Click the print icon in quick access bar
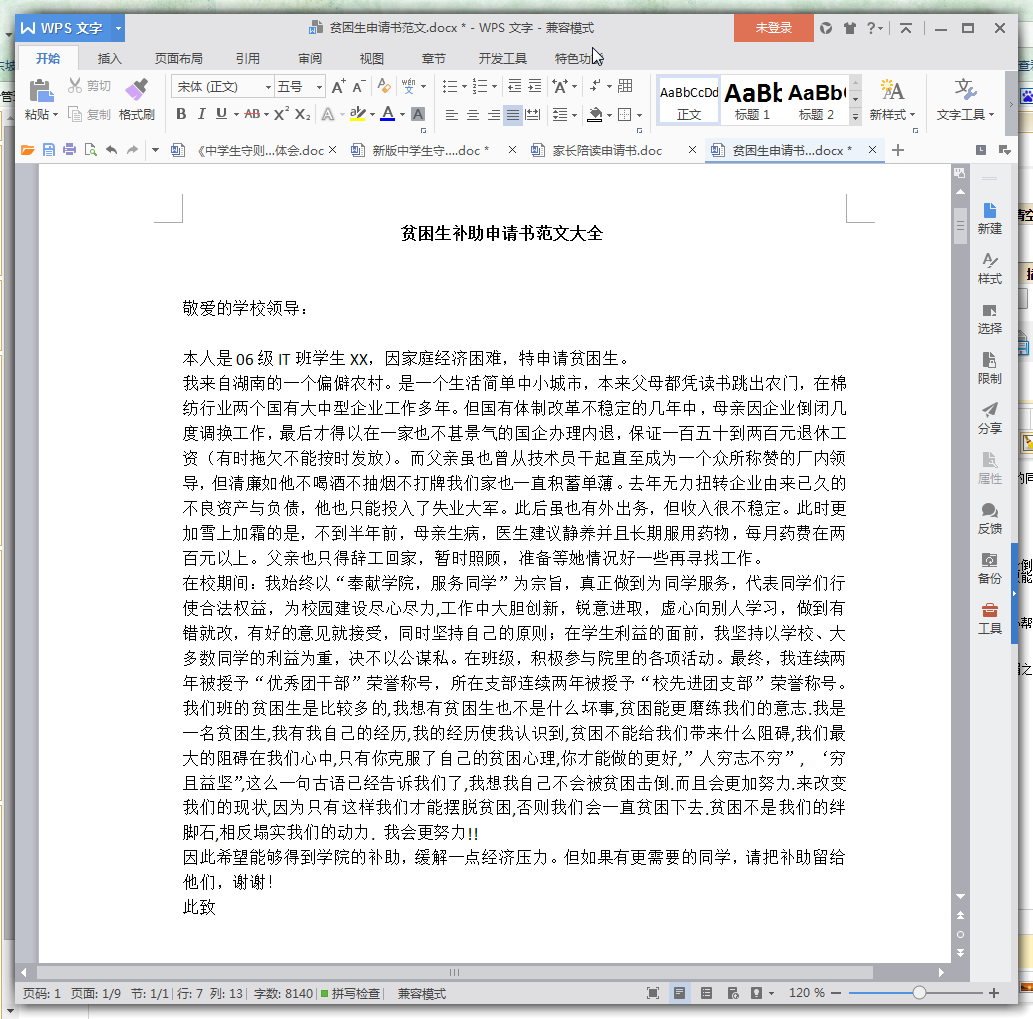The image size is (1033, 1019). 69,150
